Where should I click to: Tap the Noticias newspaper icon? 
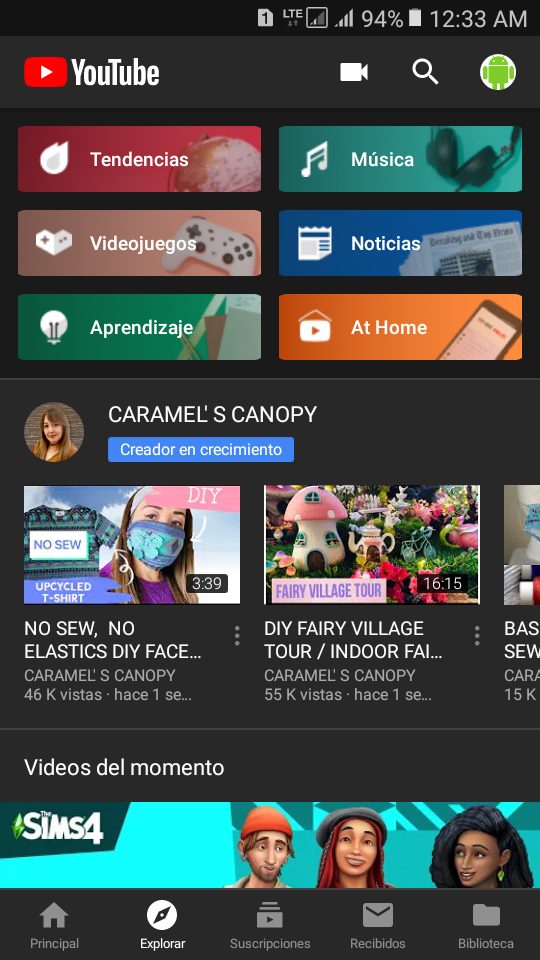point(315,243)
